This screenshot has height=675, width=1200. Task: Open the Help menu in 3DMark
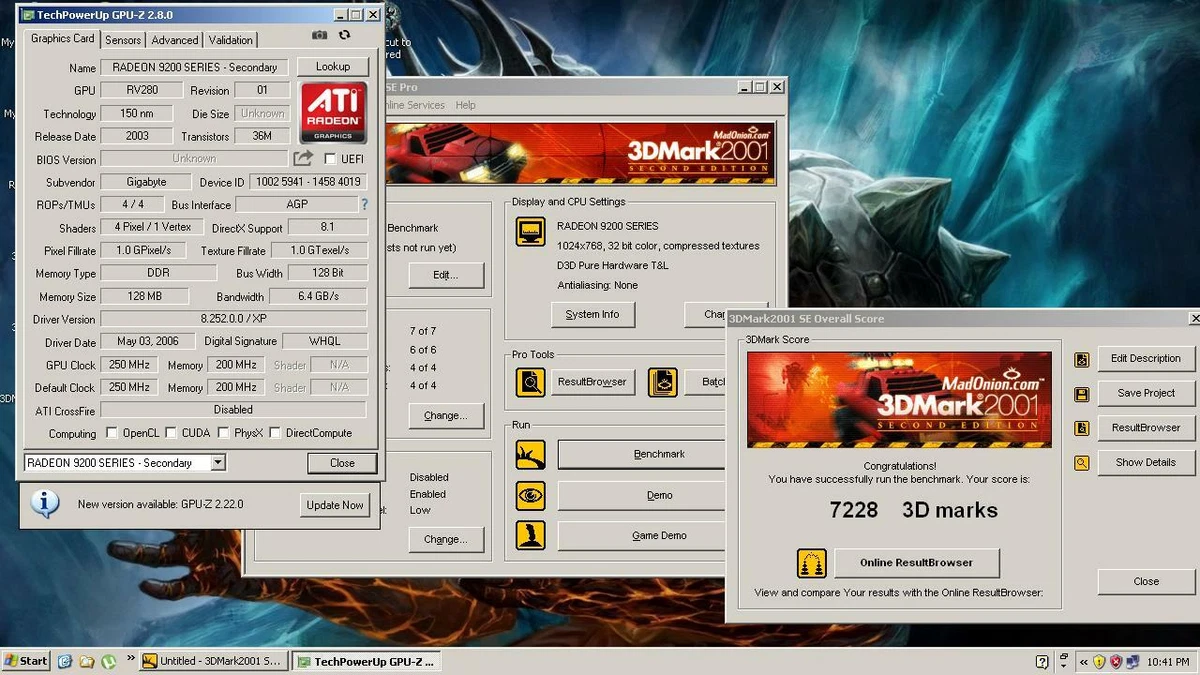pyautogui.click(x=465, y=105)
